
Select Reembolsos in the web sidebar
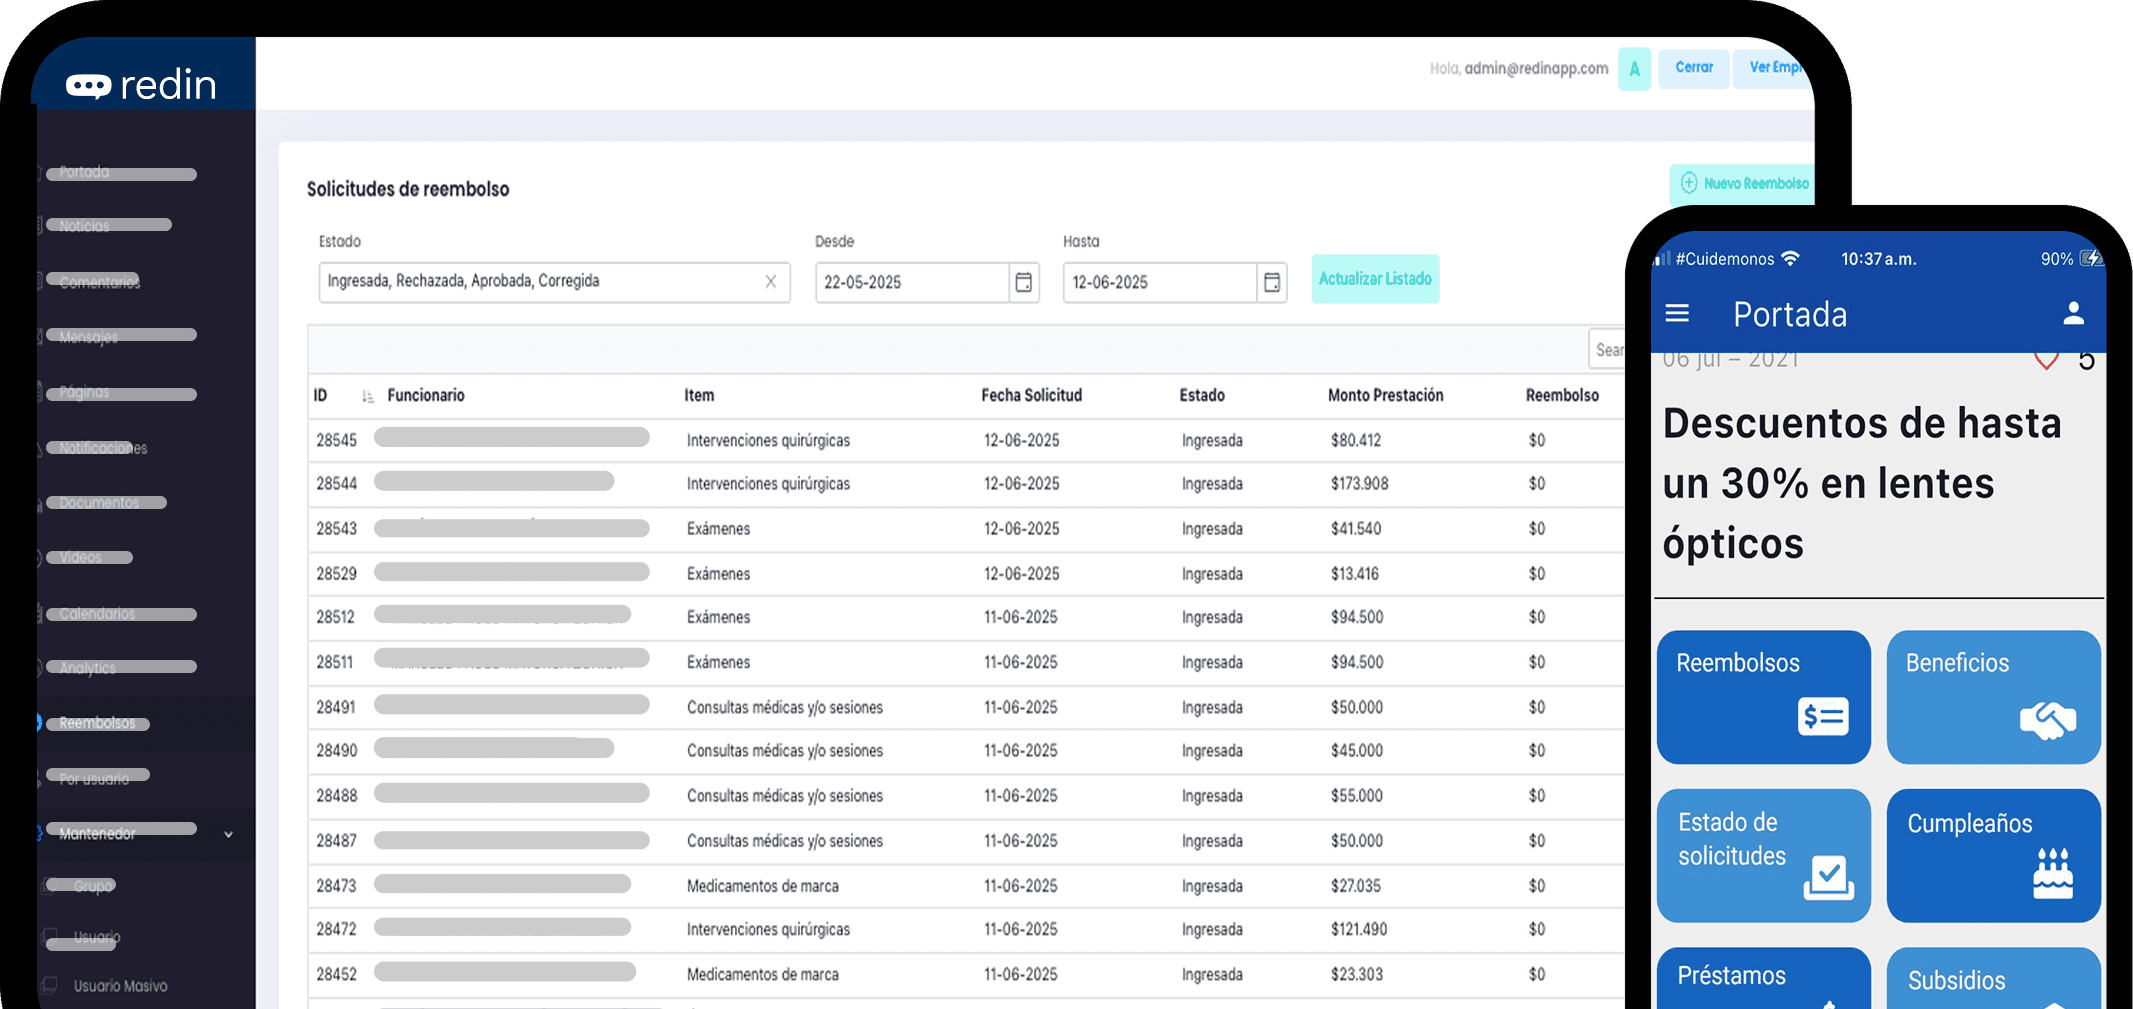pyautogui.click(x=97, y=723)
